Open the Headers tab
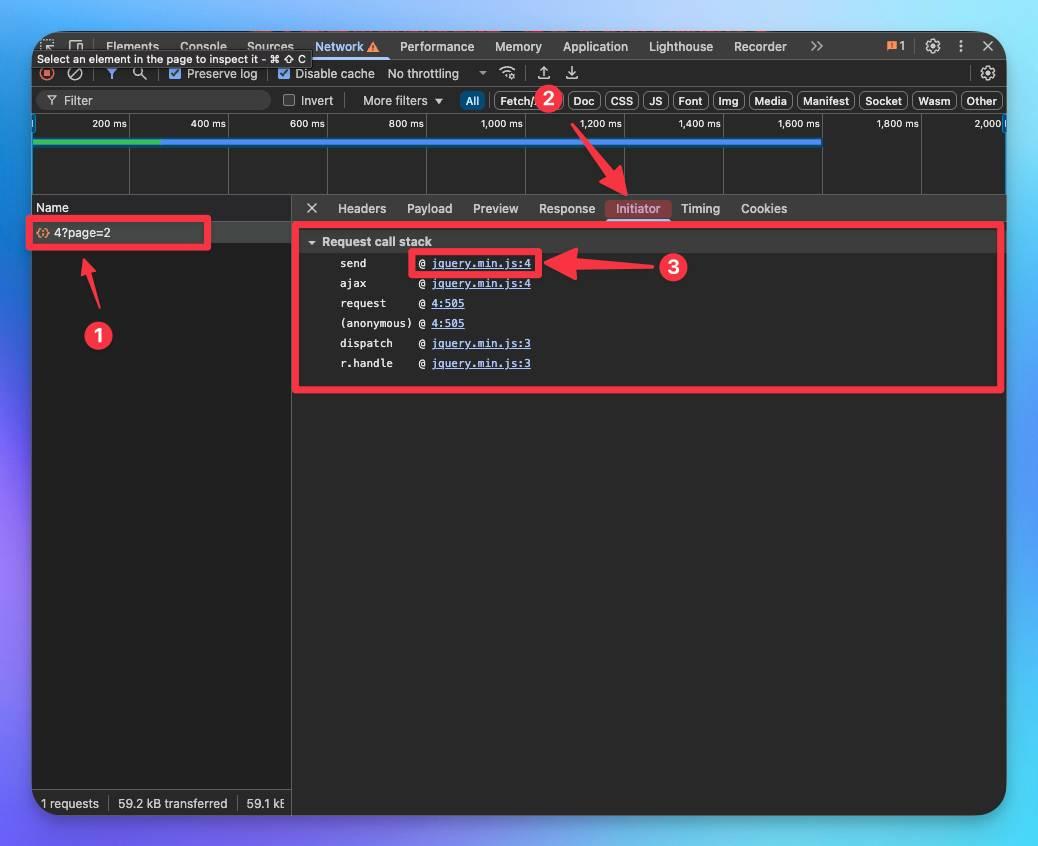1038x846 pixels. point(361,209)
